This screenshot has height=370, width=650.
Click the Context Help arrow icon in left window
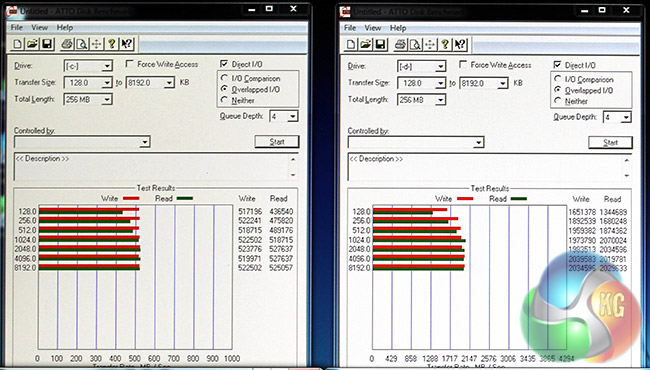coord(126,44)
